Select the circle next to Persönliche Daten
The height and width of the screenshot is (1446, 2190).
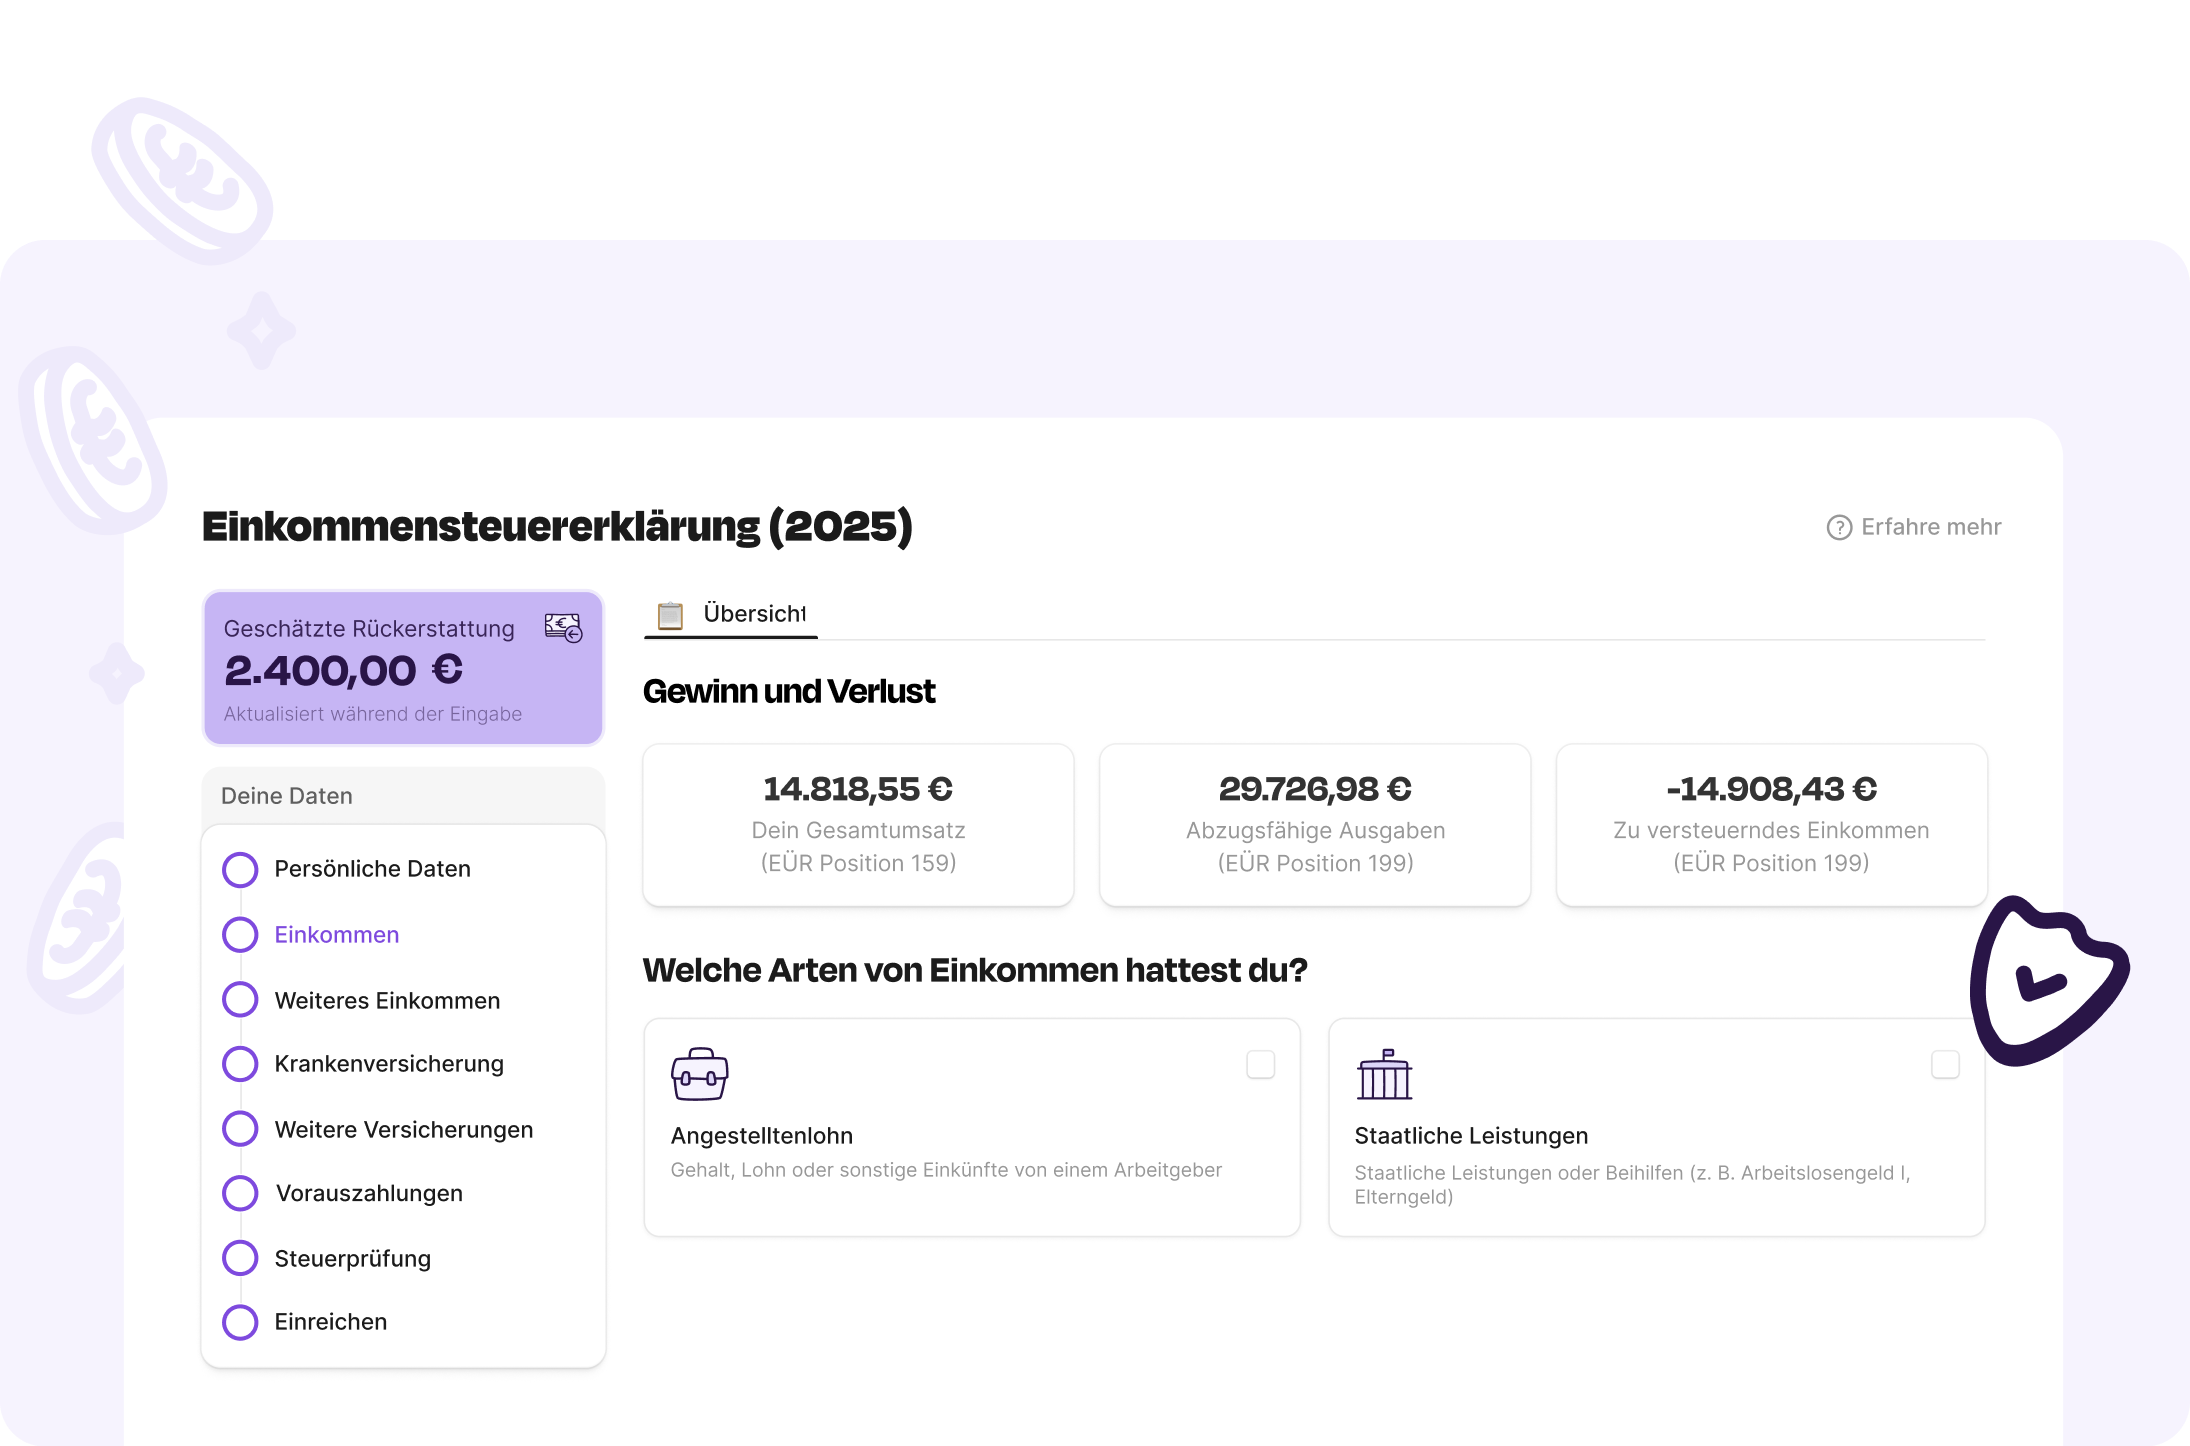click(240, 869)
